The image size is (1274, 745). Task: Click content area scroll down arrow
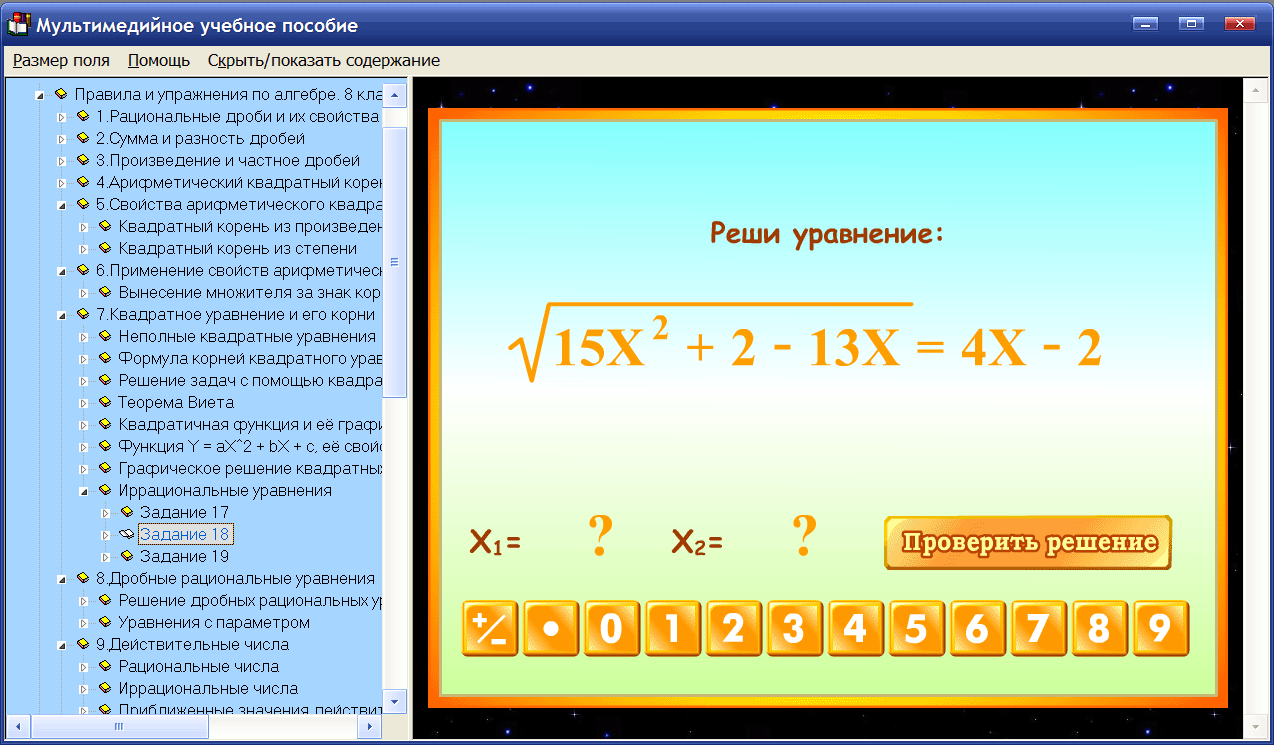[x=1255, y=726]
